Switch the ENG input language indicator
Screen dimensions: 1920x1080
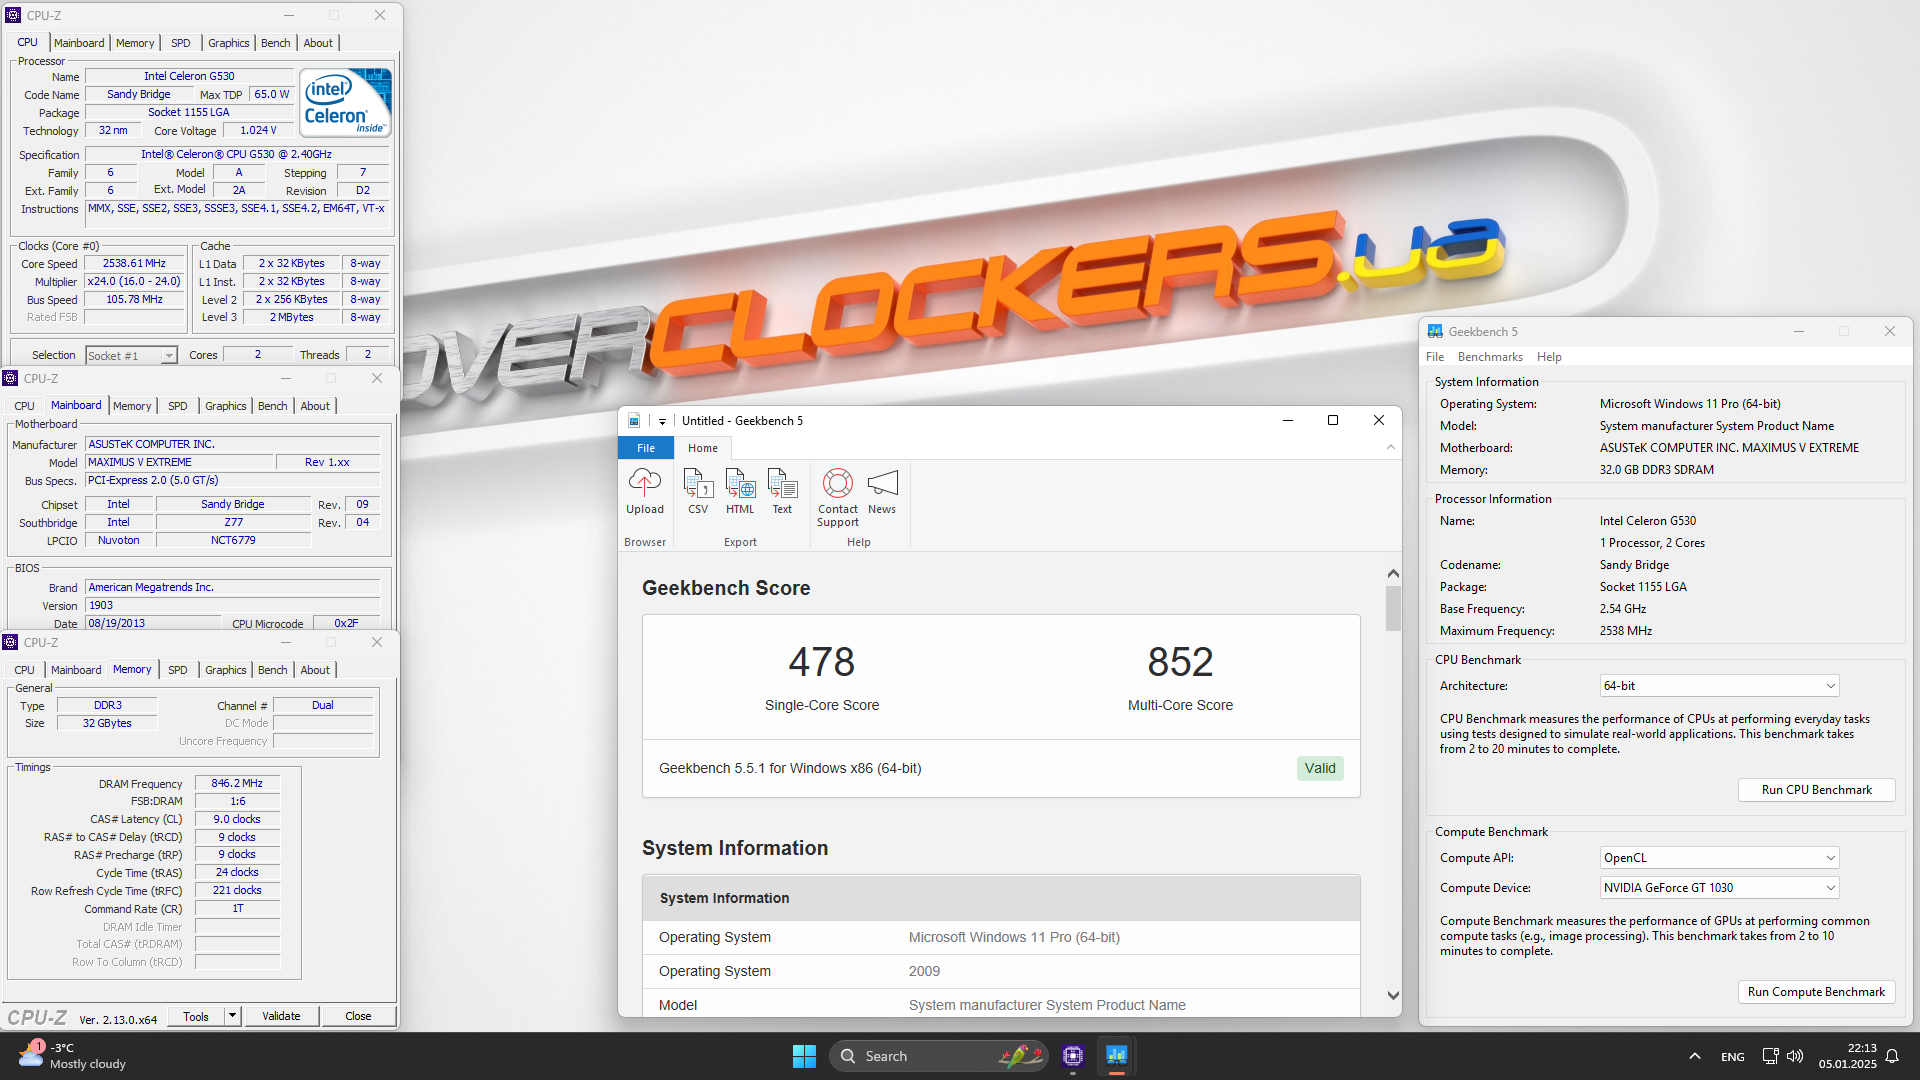pyautogui.click(x=1733, y=1057)
